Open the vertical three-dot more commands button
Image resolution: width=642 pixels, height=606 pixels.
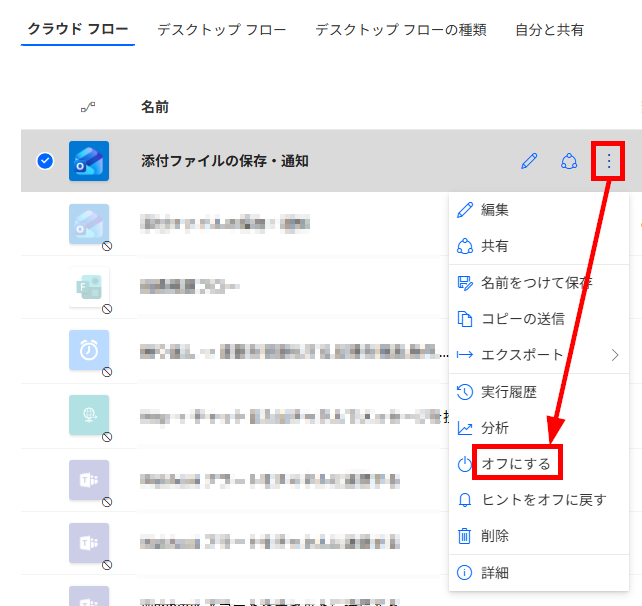tap(608, 161)
